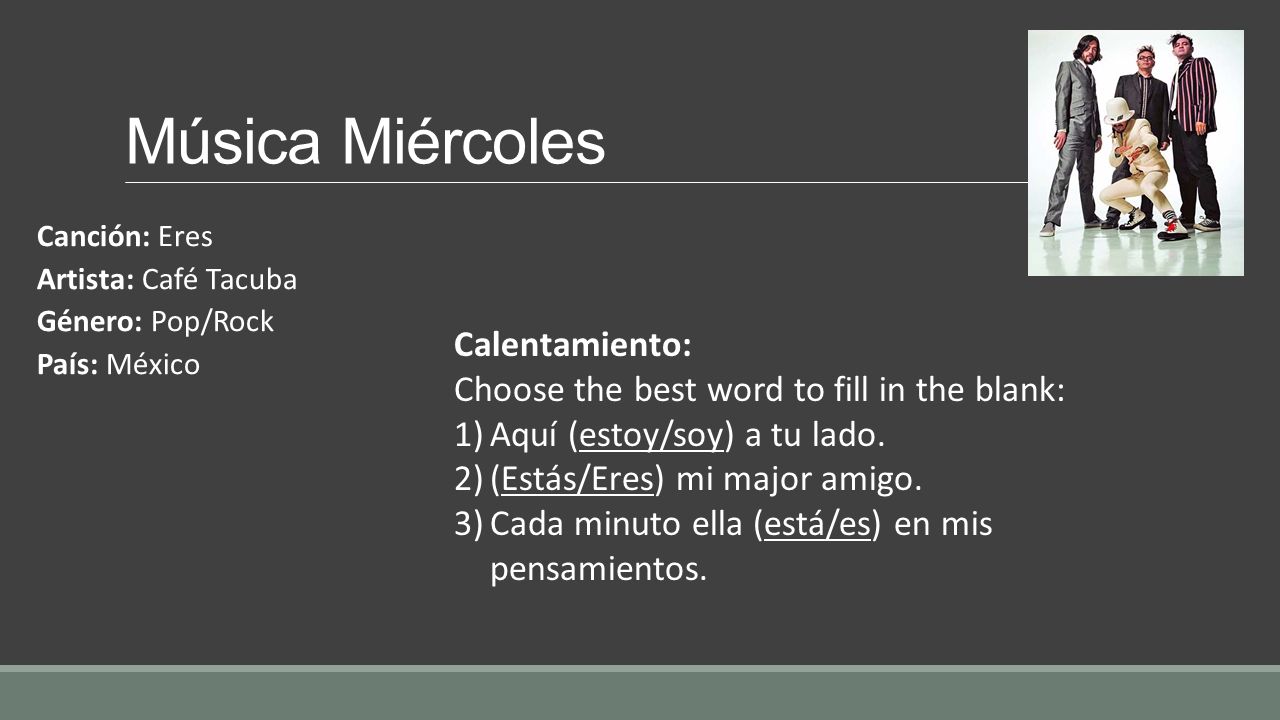Click the phrase 'mi major amigo'
The height and width of the screenshot is (720, 1280).
[x=798, y=480]
